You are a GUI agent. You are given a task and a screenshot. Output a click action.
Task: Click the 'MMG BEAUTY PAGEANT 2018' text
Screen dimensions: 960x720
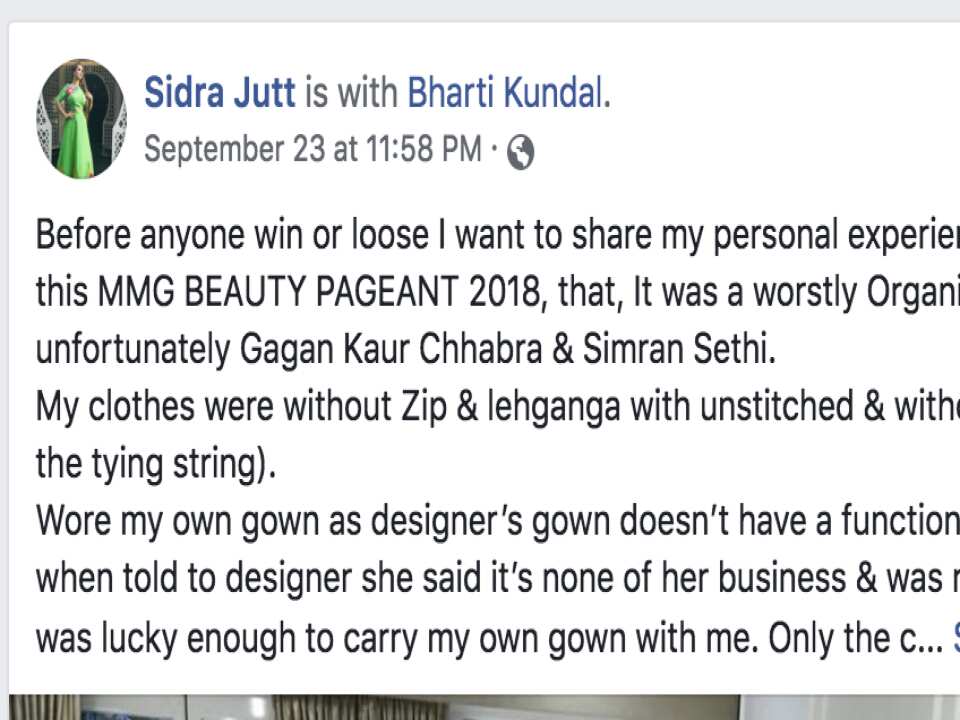click(x=319, y=291)
